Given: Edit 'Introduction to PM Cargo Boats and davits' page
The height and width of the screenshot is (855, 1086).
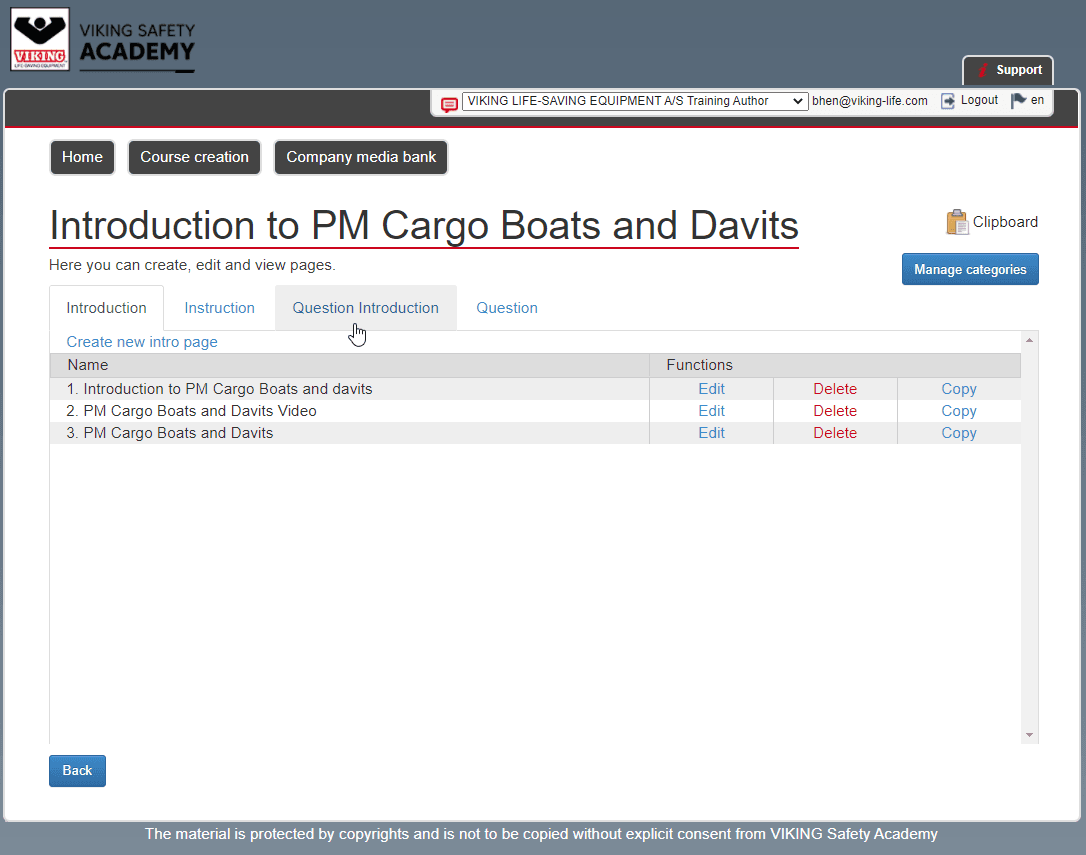Looking at the screenshot, I should [x=711, y=389].
